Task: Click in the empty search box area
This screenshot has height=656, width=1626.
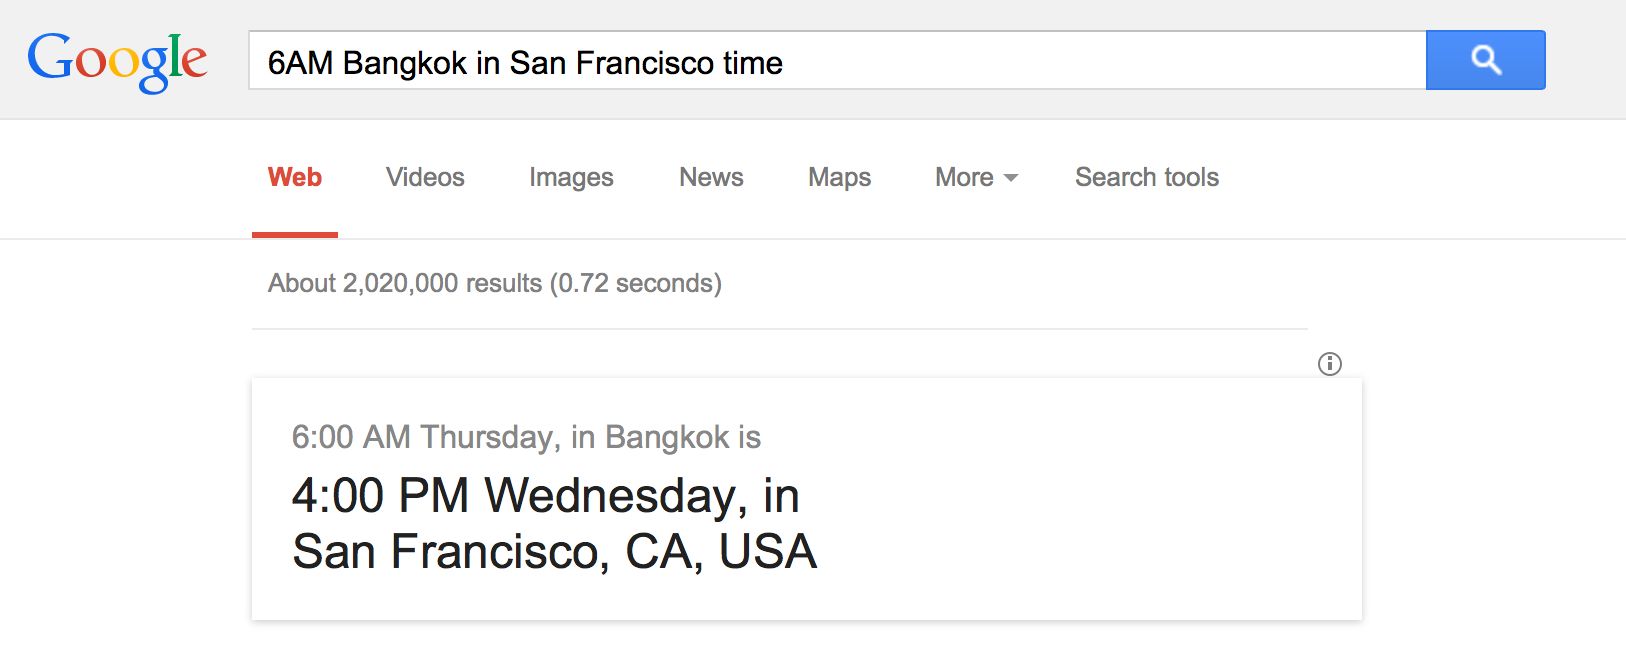Action: click(1100, 60)
